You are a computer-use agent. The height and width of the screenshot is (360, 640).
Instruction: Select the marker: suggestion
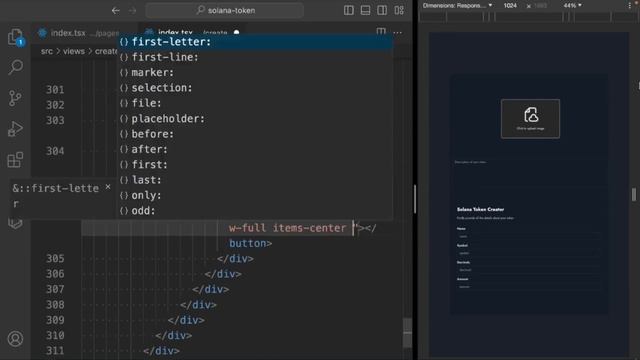255,72
